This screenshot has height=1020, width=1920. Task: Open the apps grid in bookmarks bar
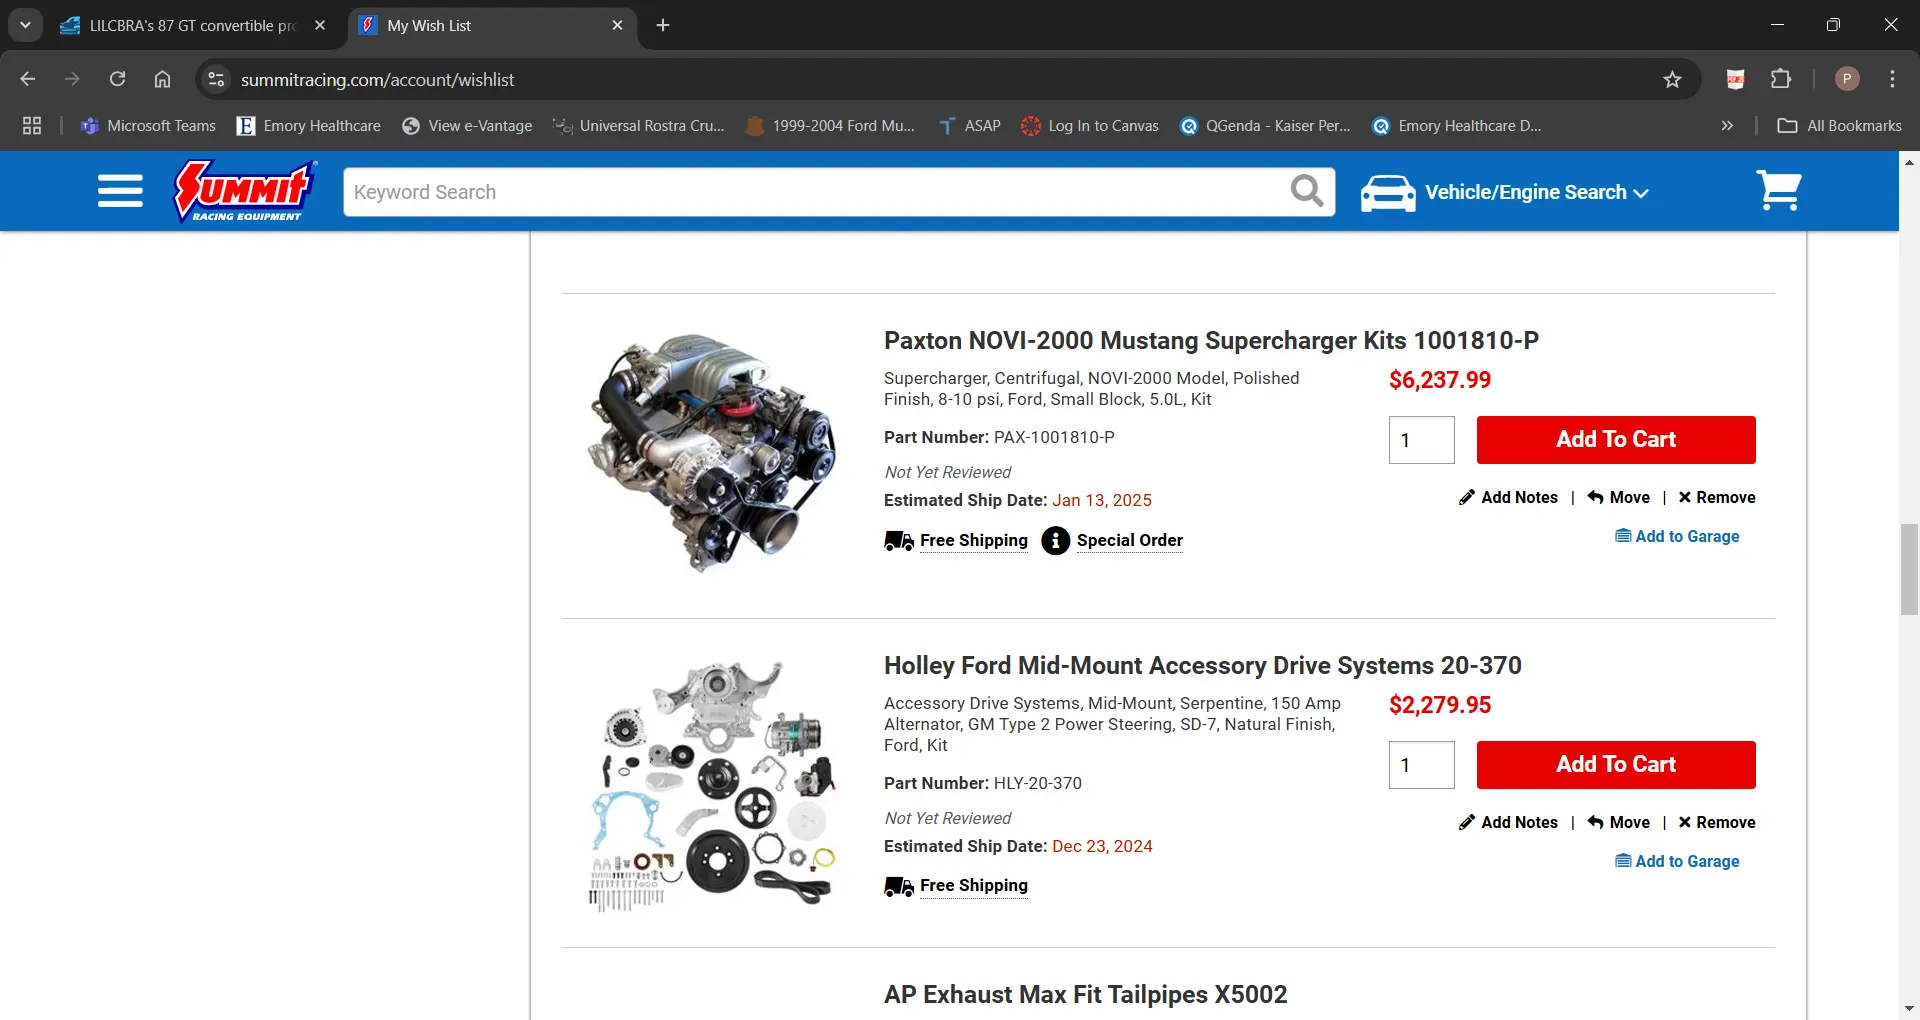point(32,125)
